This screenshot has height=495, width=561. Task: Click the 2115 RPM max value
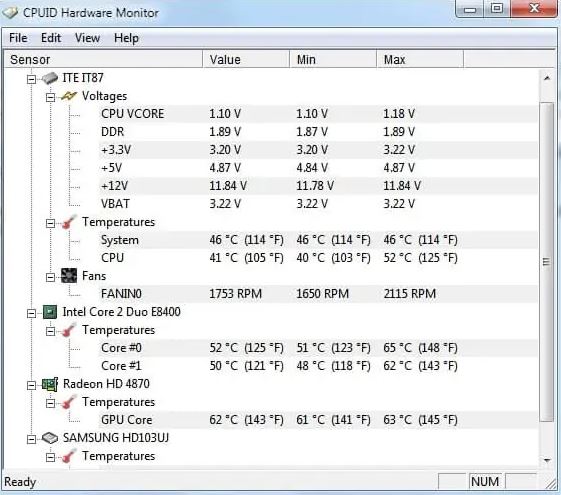point(410,294)
